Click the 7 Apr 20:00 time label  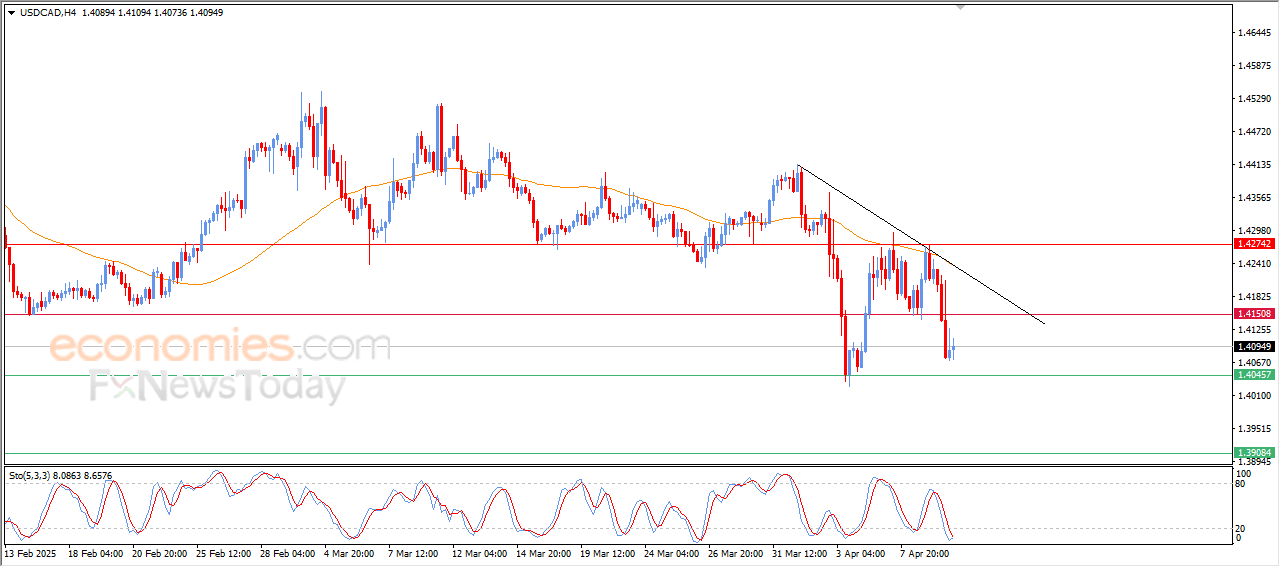tap(926, 552)
